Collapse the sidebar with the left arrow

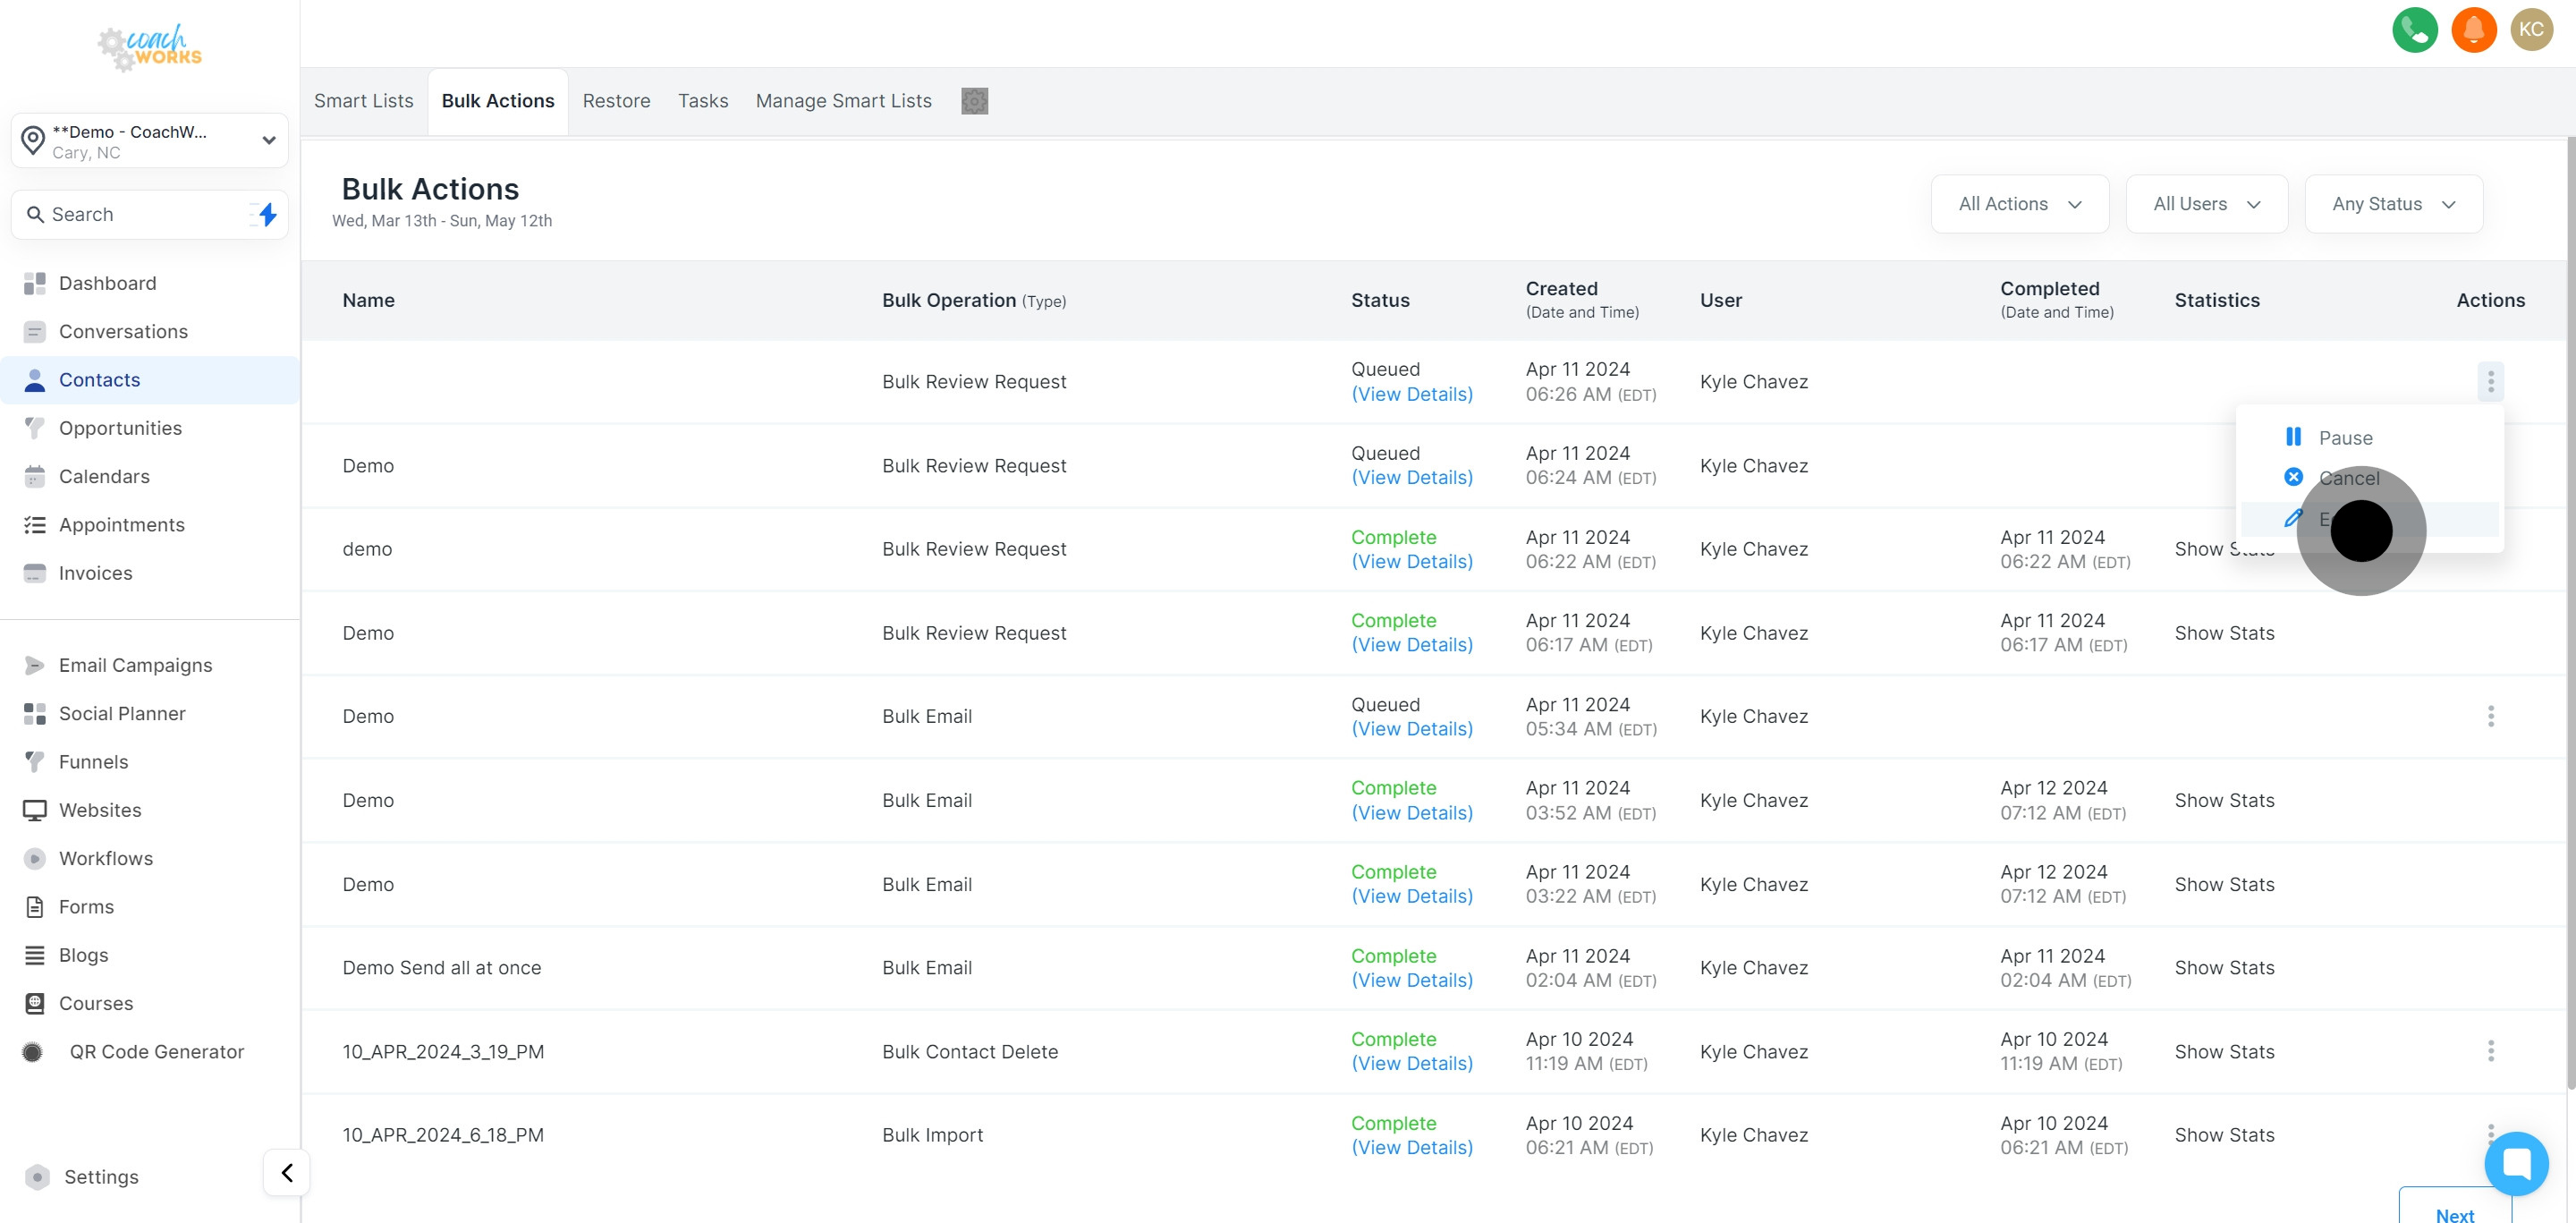click(x=287, y=1172)
